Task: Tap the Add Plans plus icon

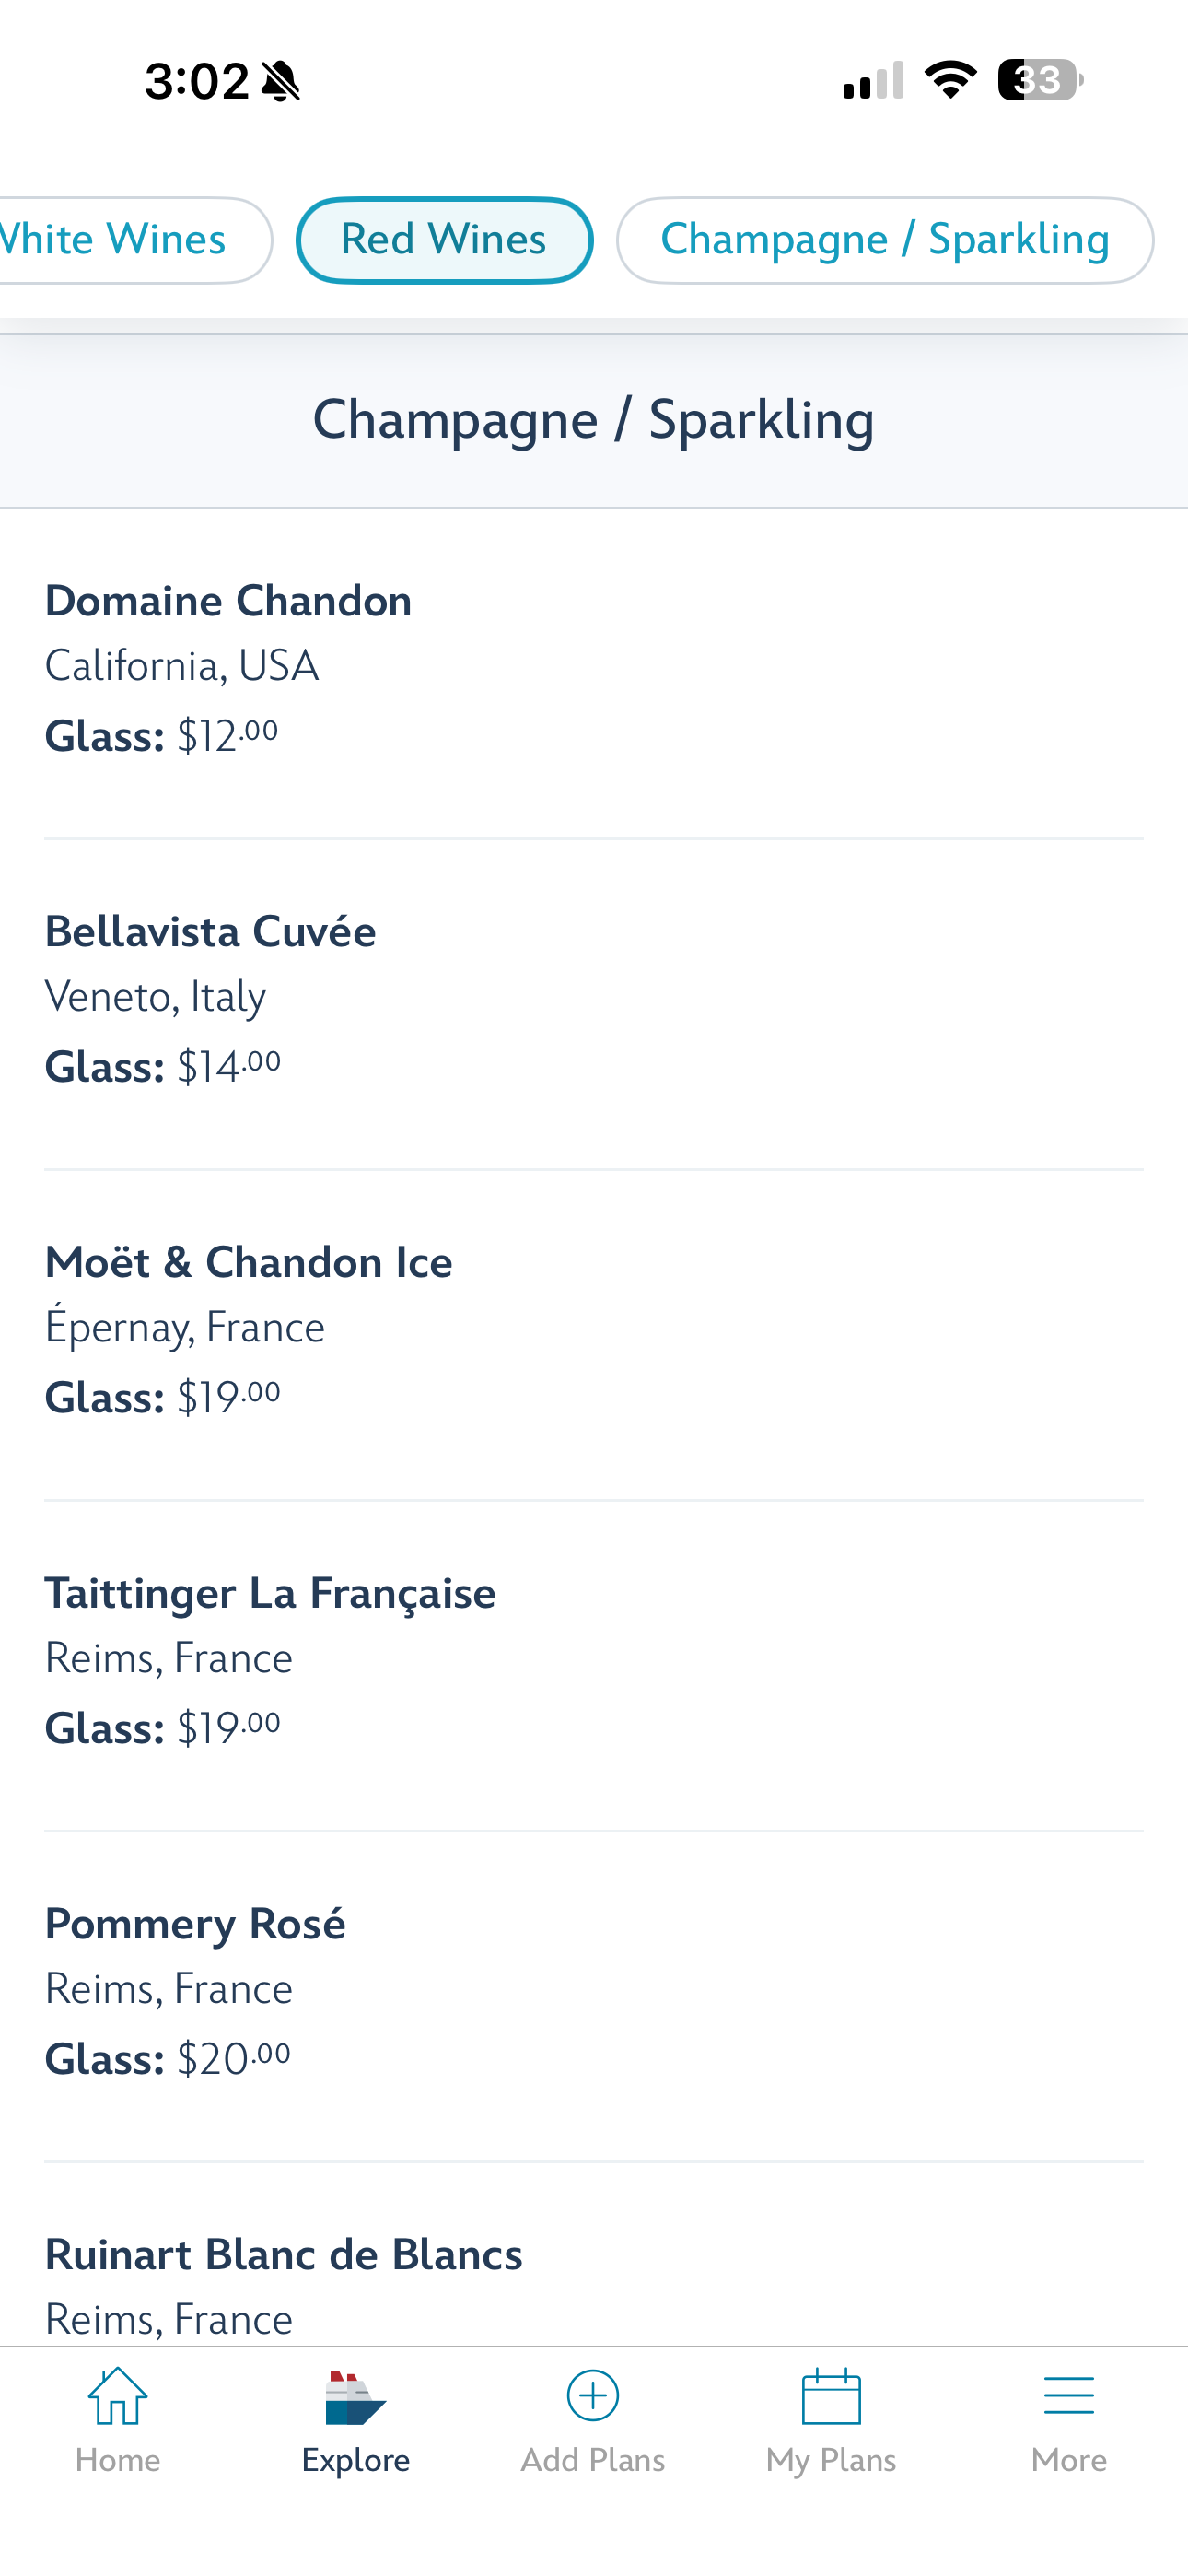Action: [x=593, y=2396]
